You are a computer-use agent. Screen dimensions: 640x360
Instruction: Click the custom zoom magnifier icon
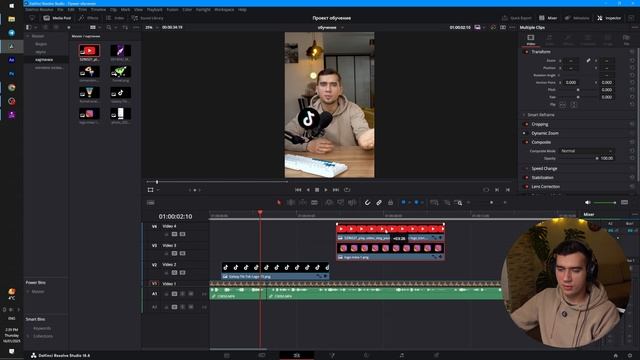pos(459,202)
